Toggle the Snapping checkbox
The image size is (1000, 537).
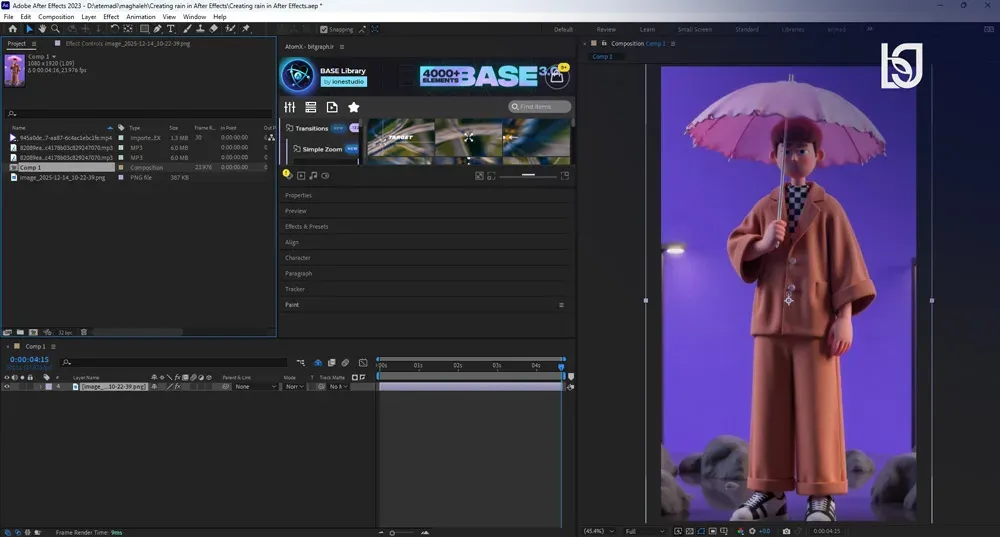pos(324,29)
